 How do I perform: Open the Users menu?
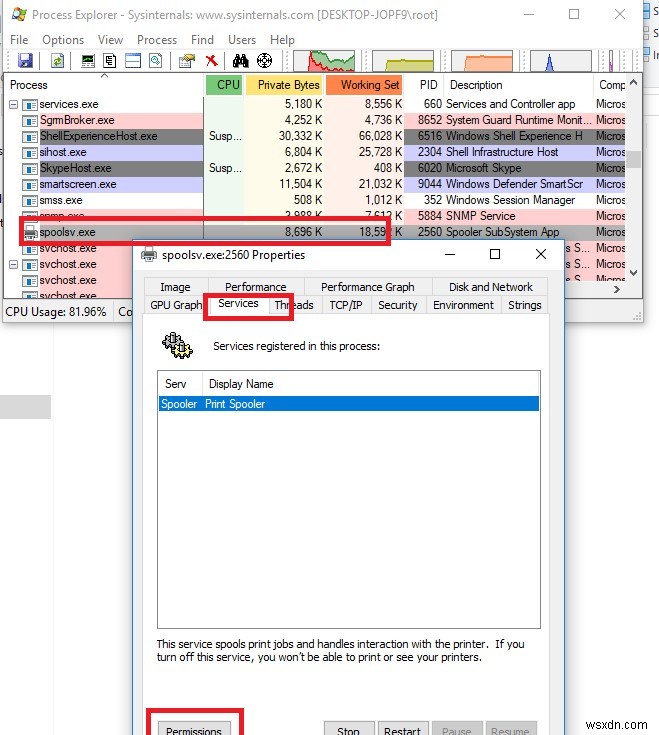pyautogui.click(x=242, y=40)
